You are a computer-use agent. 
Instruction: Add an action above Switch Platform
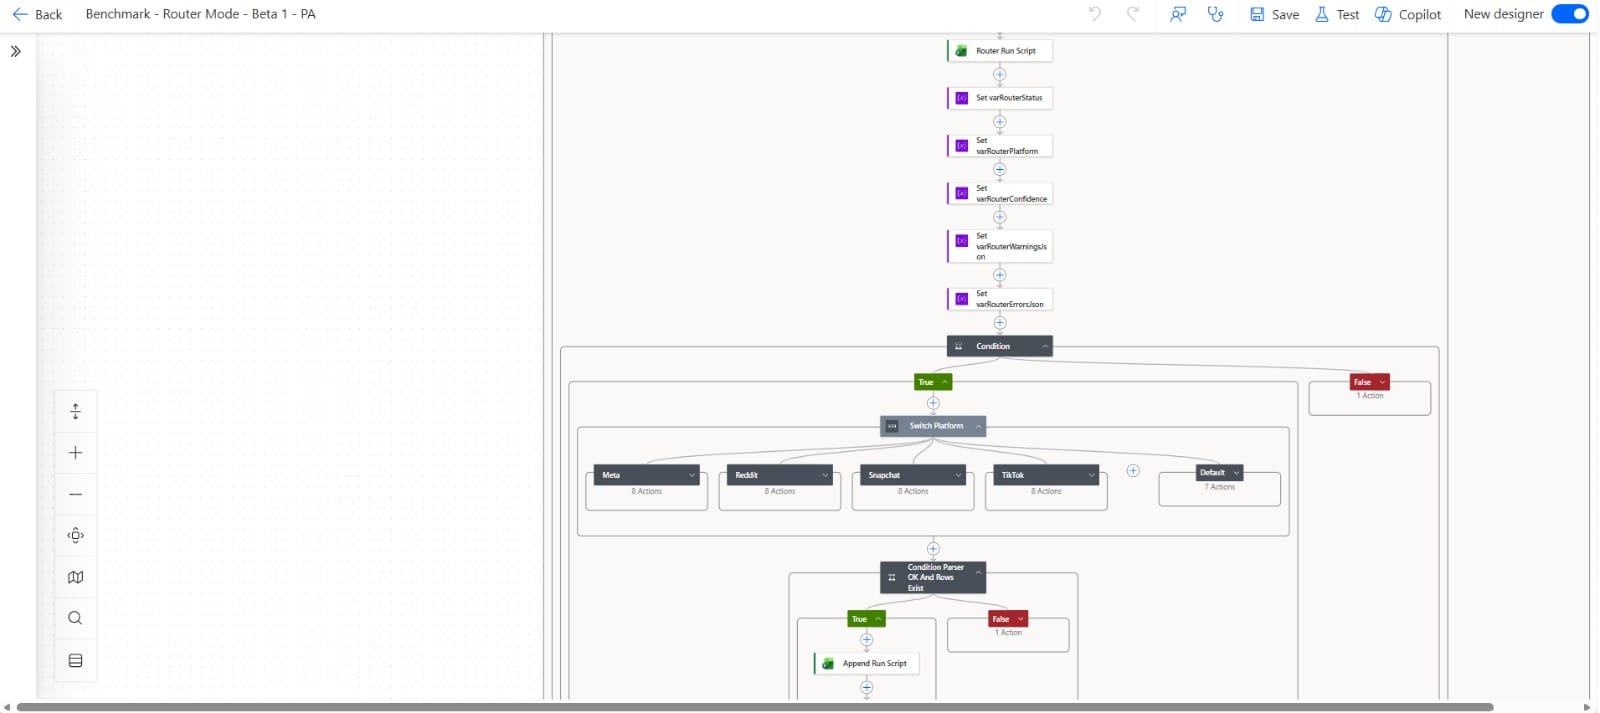tap(933, 403)
